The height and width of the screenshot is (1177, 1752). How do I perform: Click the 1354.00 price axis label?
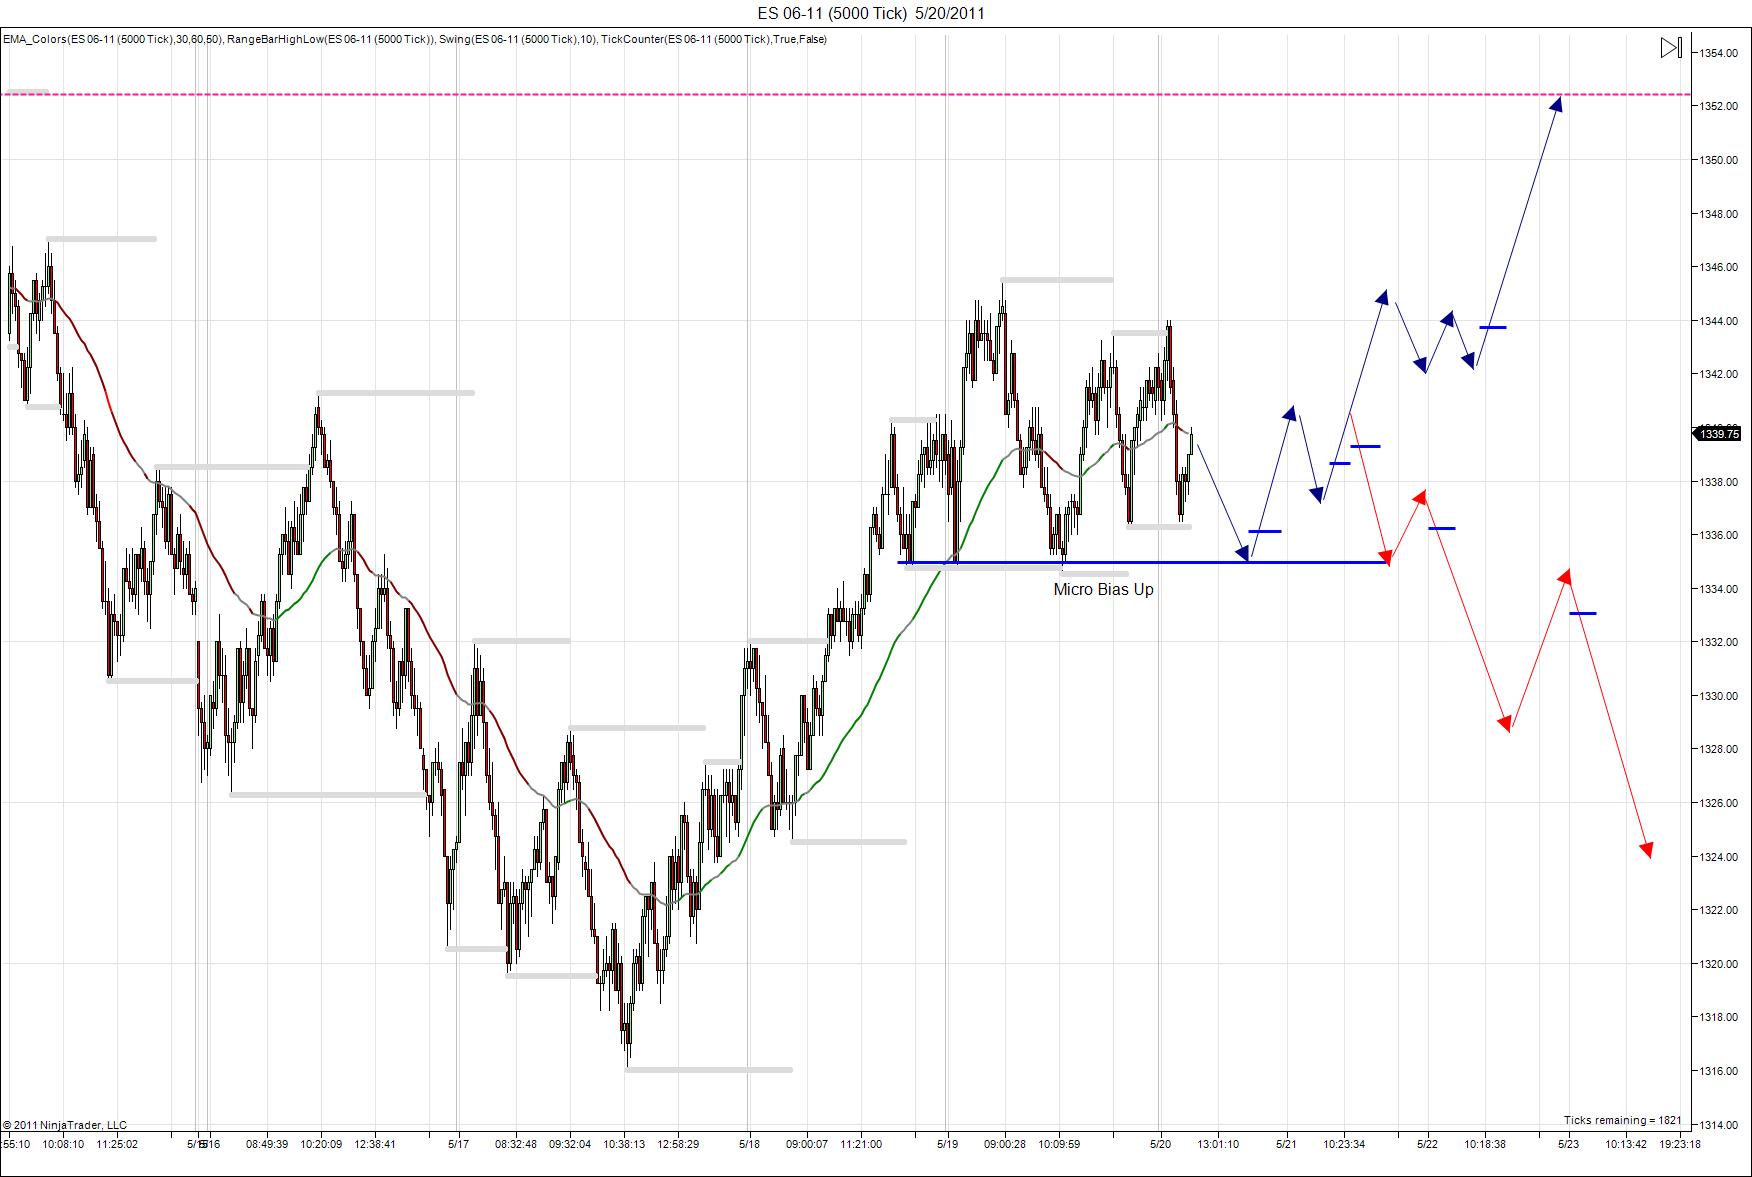[x=1719, y=53]
